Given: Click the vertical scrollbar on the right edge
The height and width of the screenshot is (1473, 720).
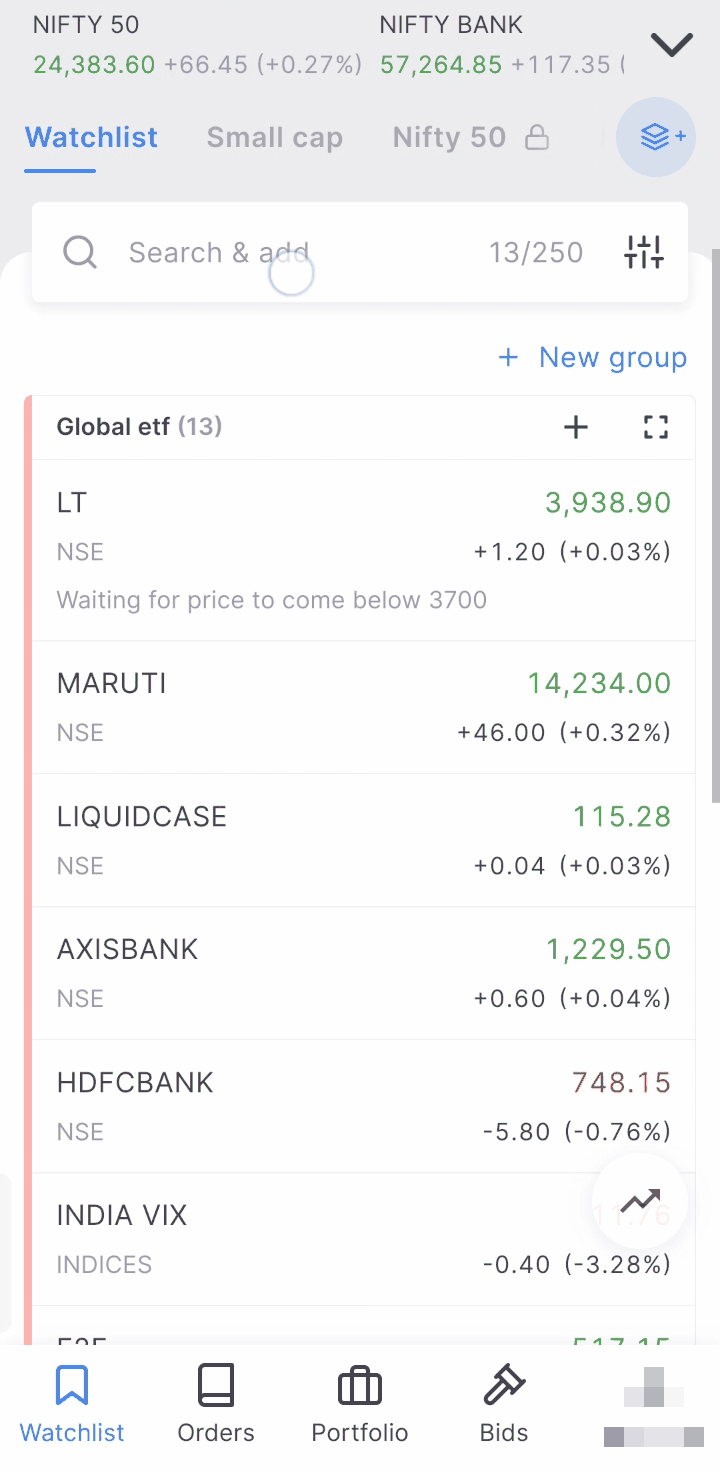Looking at the screenshot, I should pyautogui.click(x=715, y=525).
